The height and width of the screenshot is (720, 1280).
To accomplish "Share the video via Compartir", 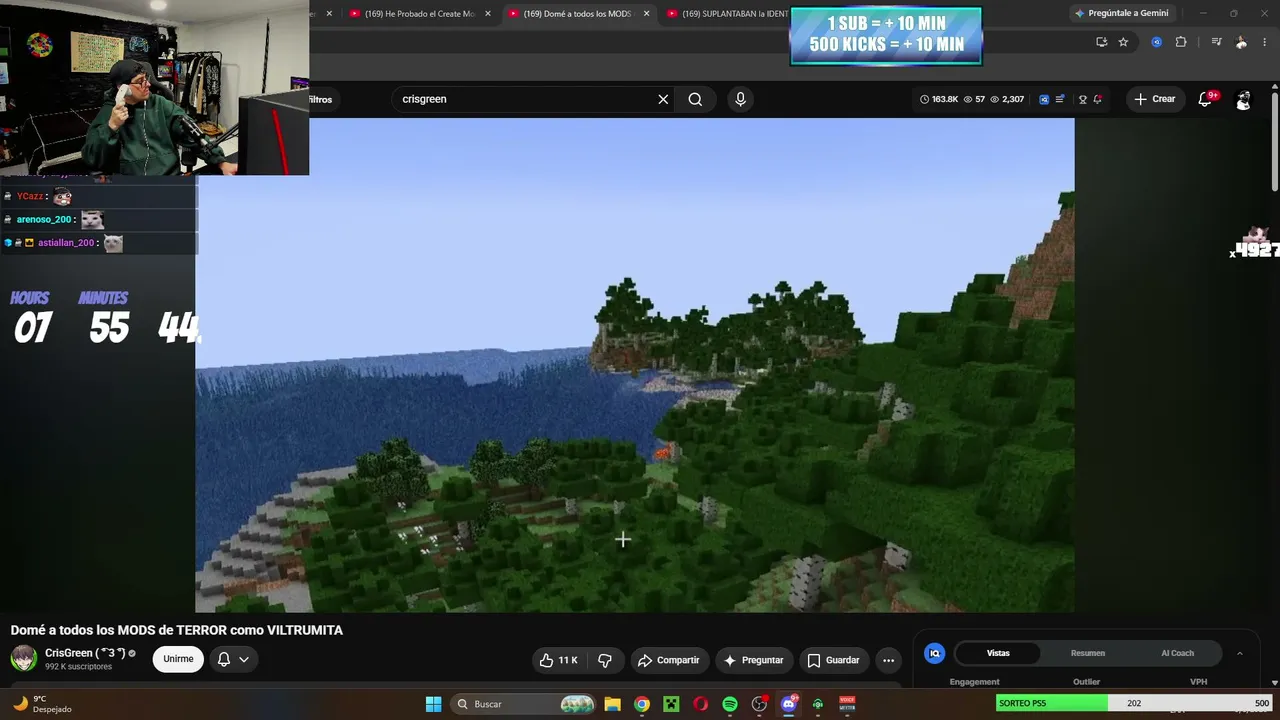I will tap(668, 660).
